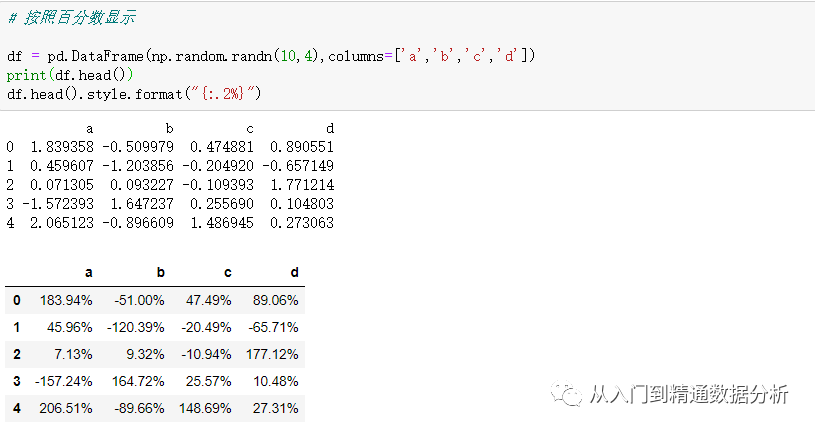Screen dimensions: 815x430
Task: Click the 164.72% cell
Action: point(138,381)
